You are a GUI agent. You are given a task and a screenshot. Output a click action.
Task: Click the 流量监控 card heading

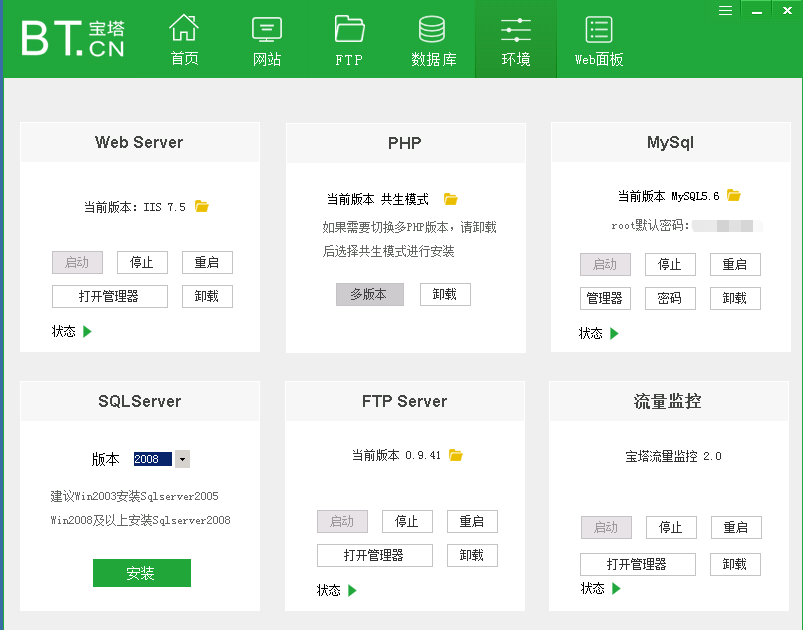(668, 401)
